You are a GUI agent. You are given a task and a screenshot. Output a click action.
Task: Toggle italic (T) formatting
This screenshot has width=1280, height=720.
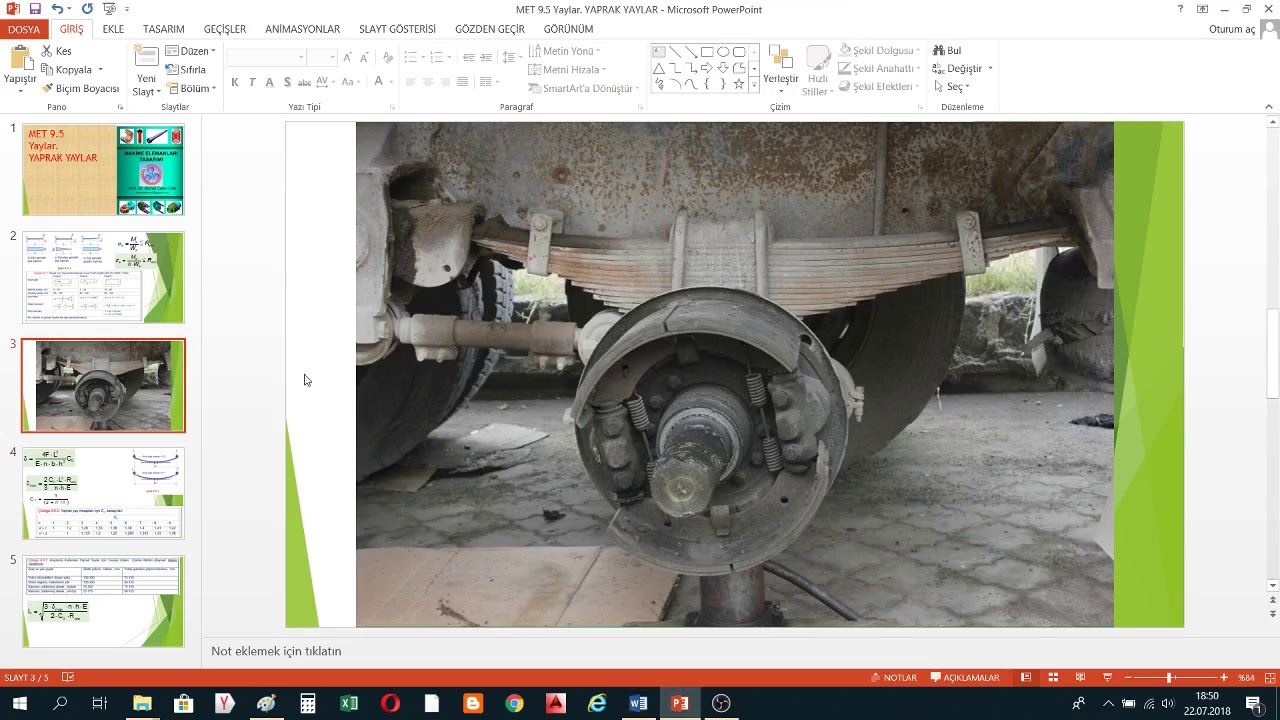tap(252, 82)
